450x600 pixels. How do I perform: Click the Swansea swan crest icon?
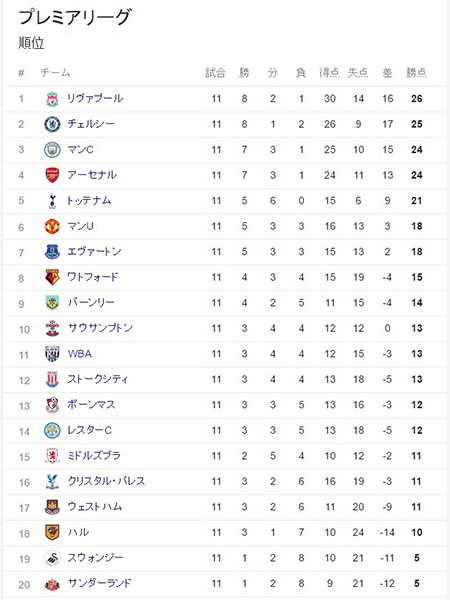click(52, 558)
